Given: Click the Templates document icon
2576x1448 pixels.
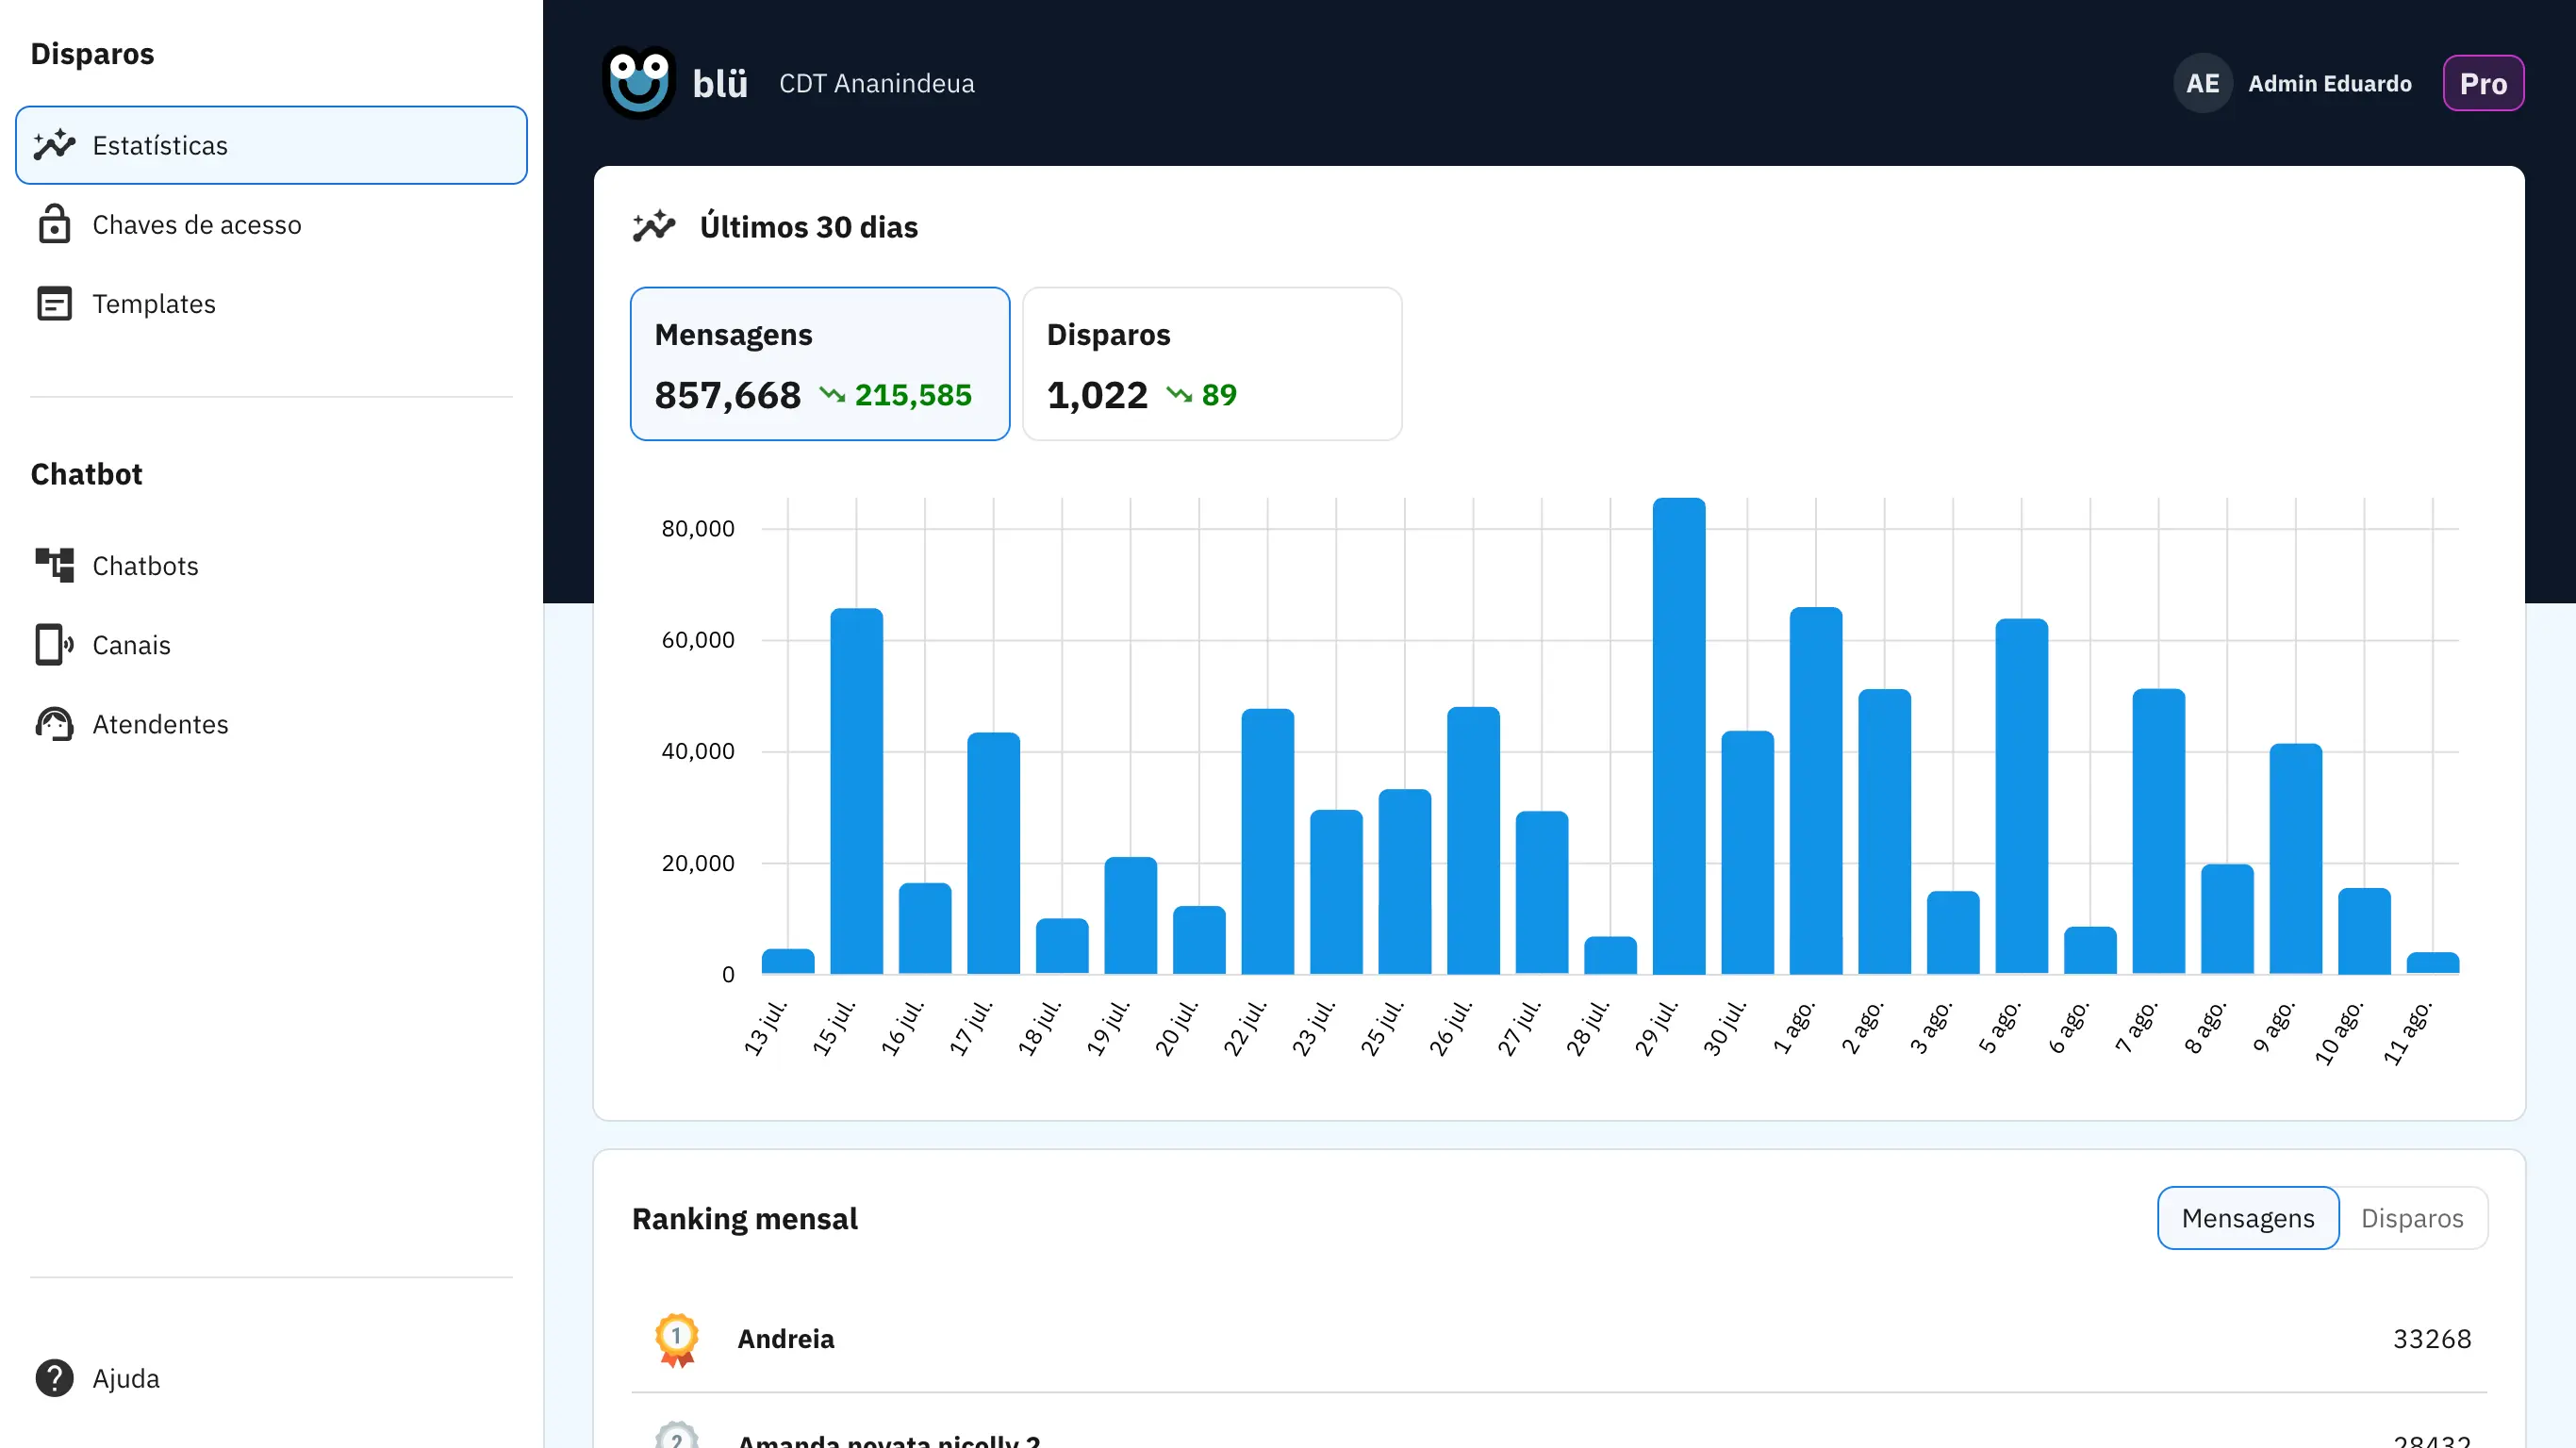Looking at the screenshot, I should (54, 303).
